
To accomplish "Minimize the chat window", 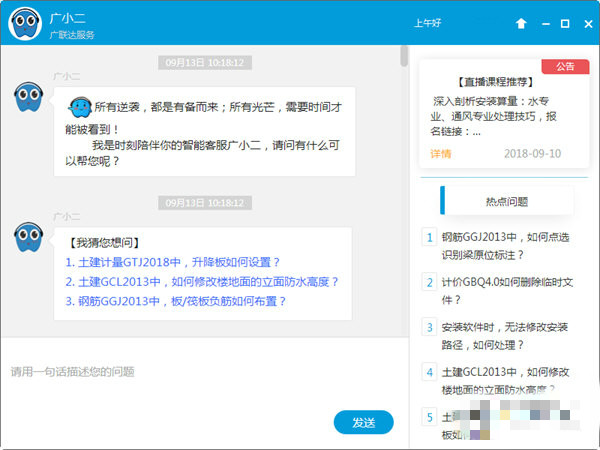I will (543, 23).
